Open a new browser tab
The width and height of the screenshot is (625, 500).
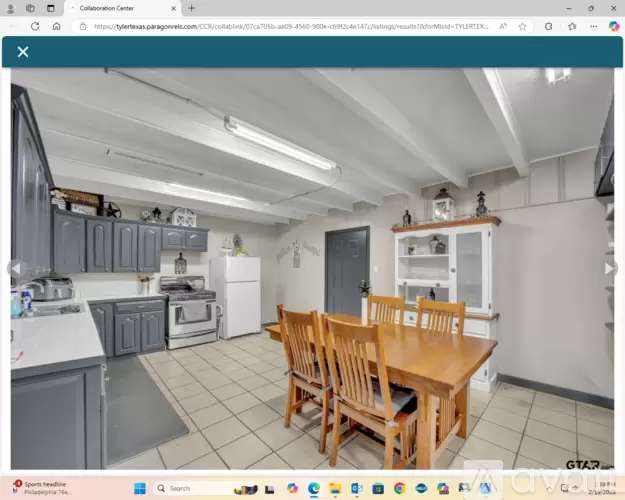pos(191,8)
